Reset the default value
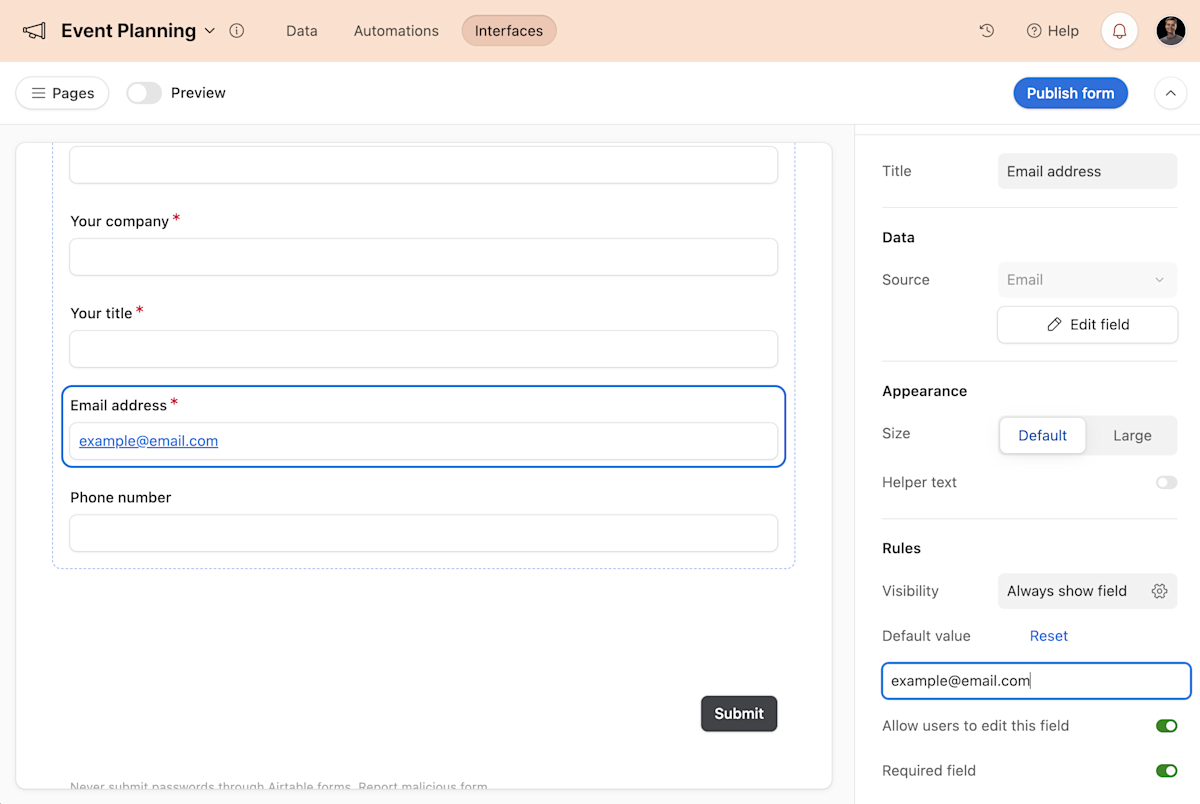 click(x=1048, y=635)
